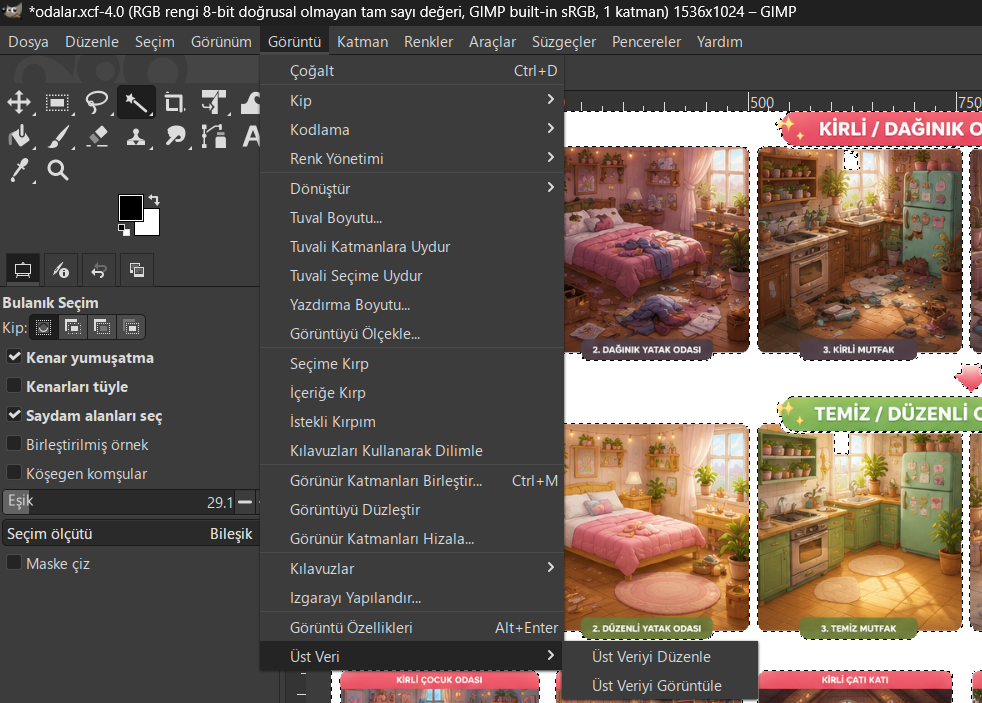
Task: Open the Tool Options tab
Action: (23, 270)
